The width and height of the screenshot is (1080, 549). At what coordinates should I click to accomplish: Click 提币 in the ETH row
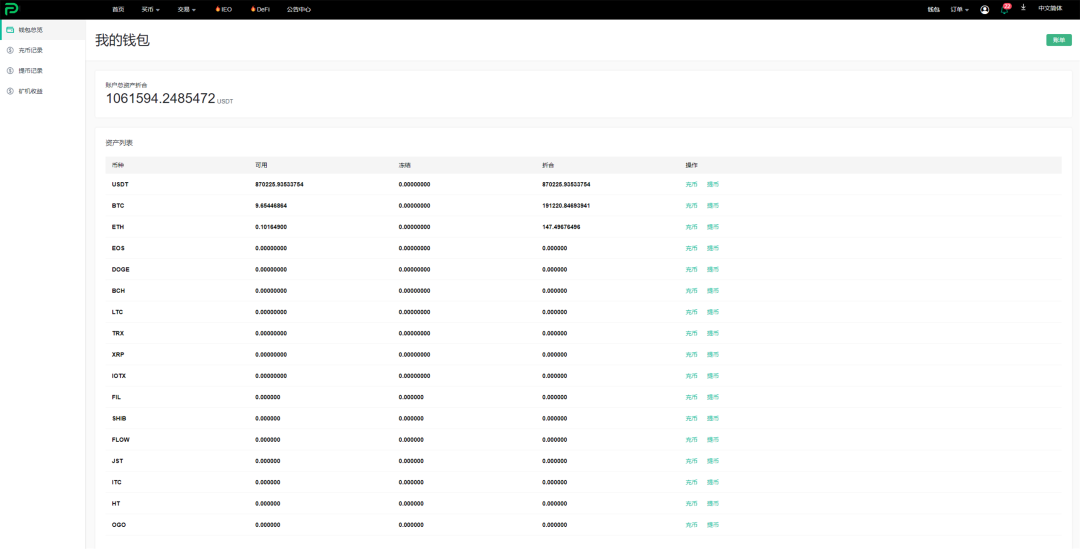coord(713,227)
